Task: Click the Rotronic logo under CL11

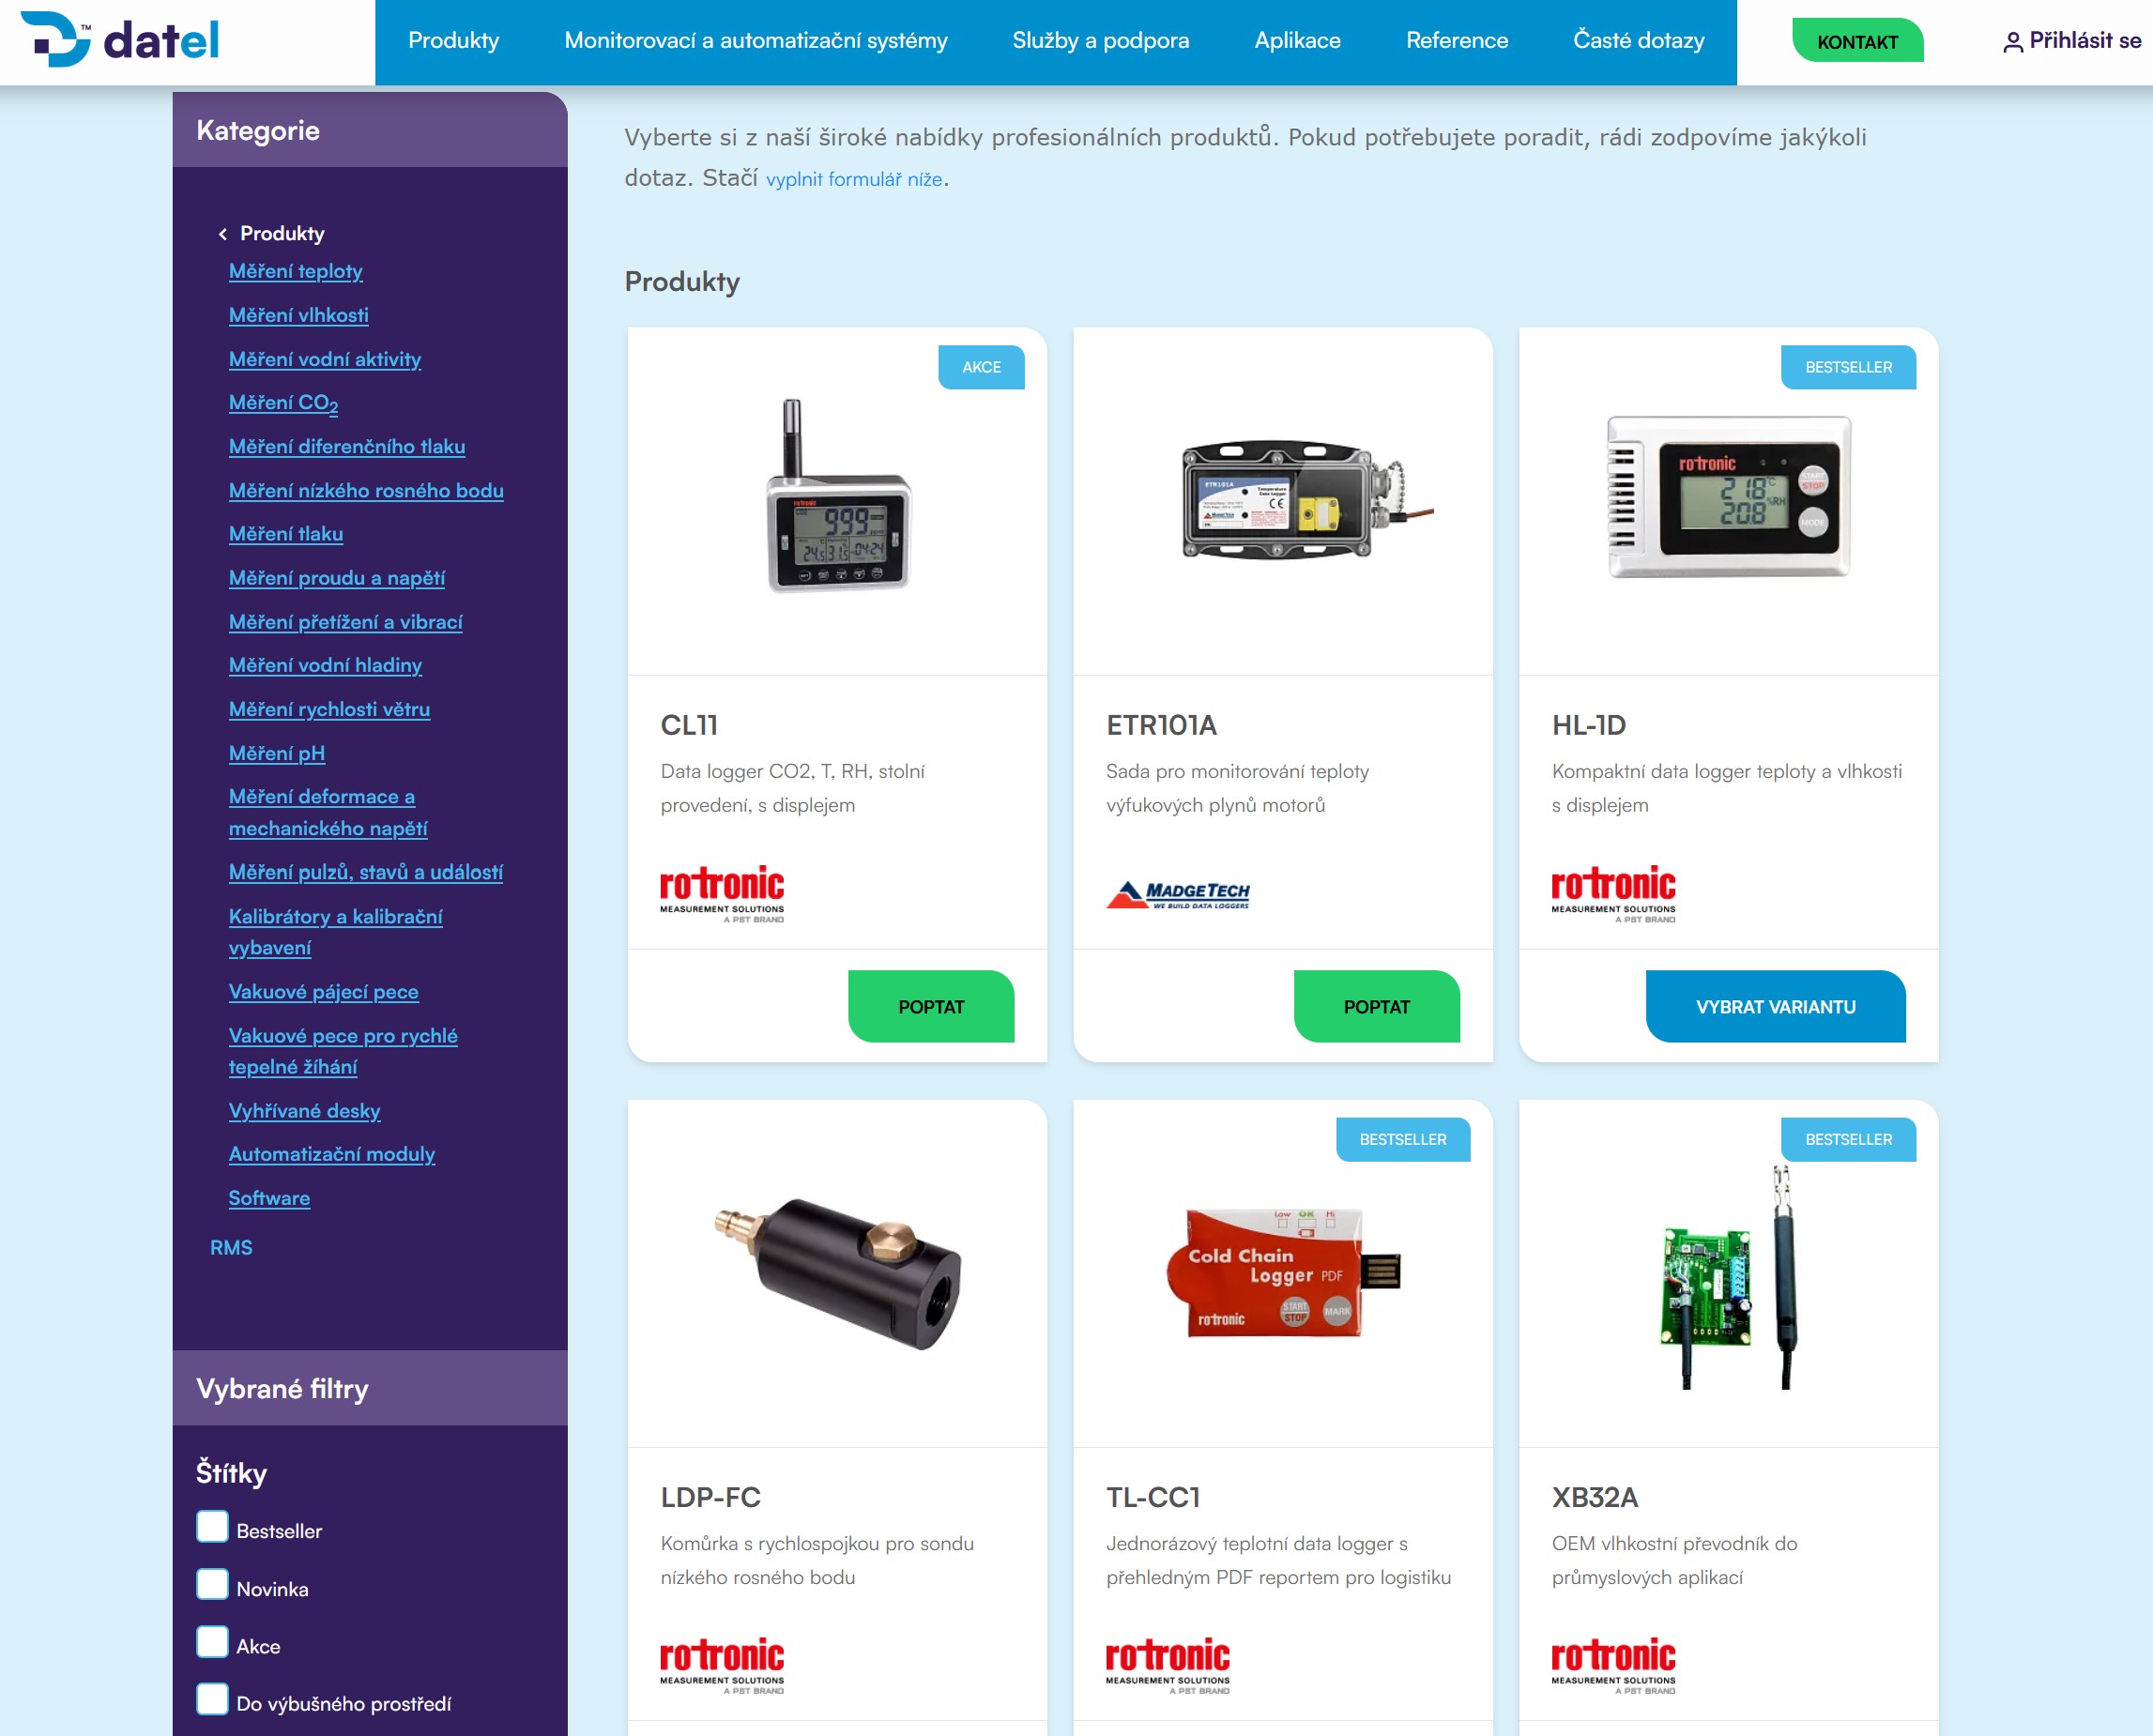Action: pyautogui.click(x=721, y=892)
